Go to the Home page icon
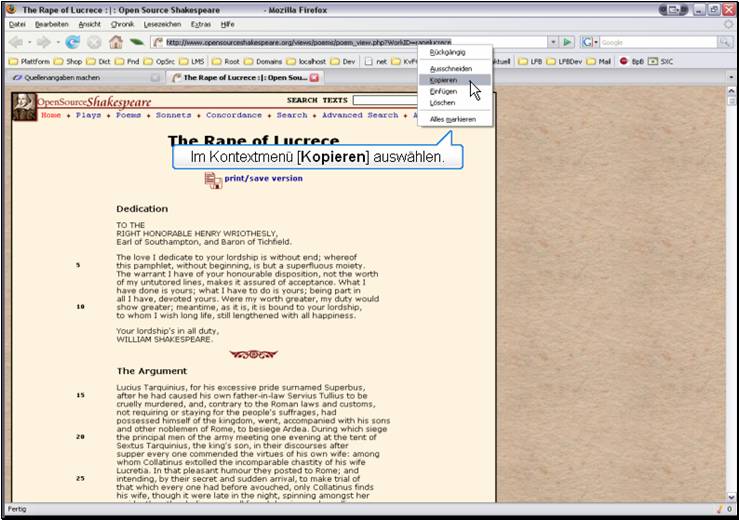The width and height of the screenshot is (739, 520). click(x=116, y=42)
